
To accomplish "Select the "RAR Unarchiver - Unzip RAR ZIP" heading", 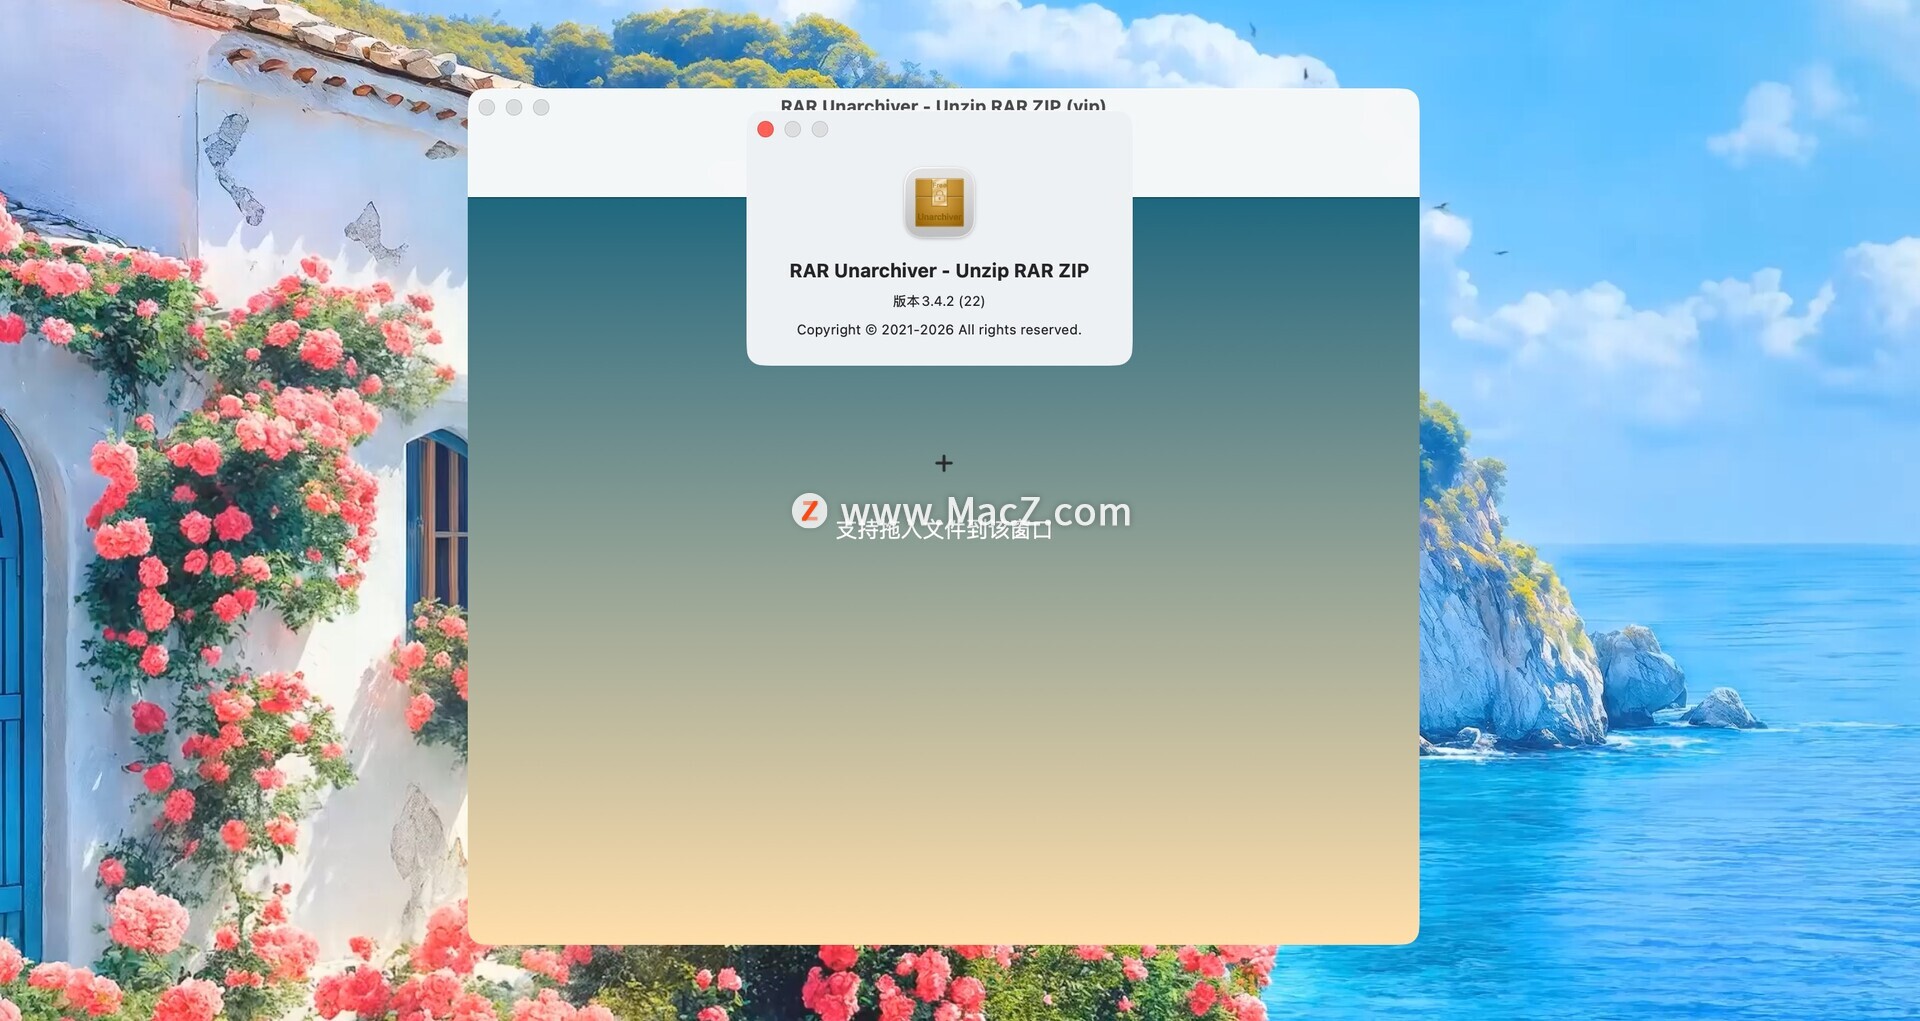I will click(938, 271).
